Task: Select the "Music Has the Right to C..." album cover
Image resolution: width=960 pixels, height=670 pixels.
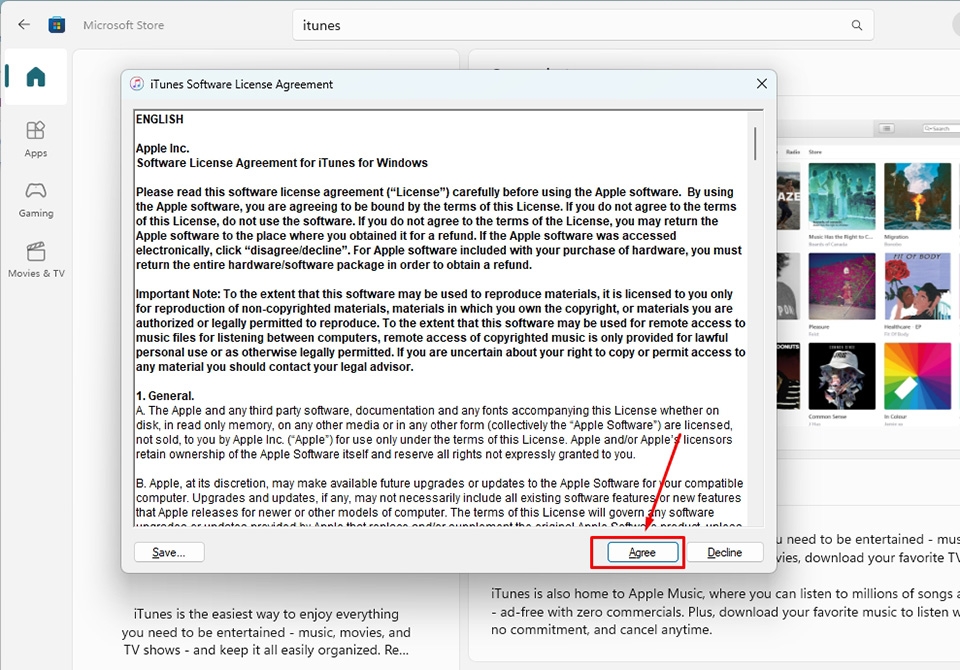Action: 842,197
